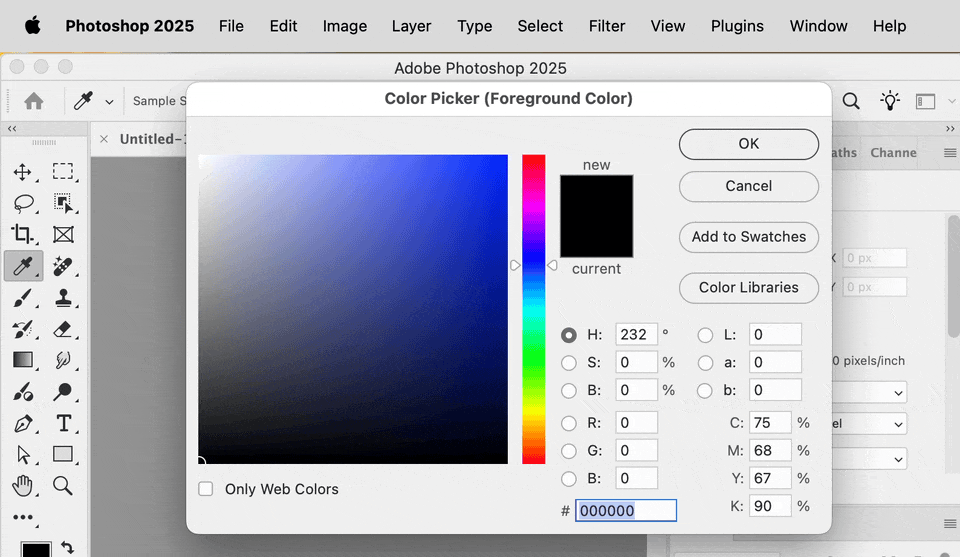Open the eyedropper tool preset dropdown arrow

coord(109,102)
